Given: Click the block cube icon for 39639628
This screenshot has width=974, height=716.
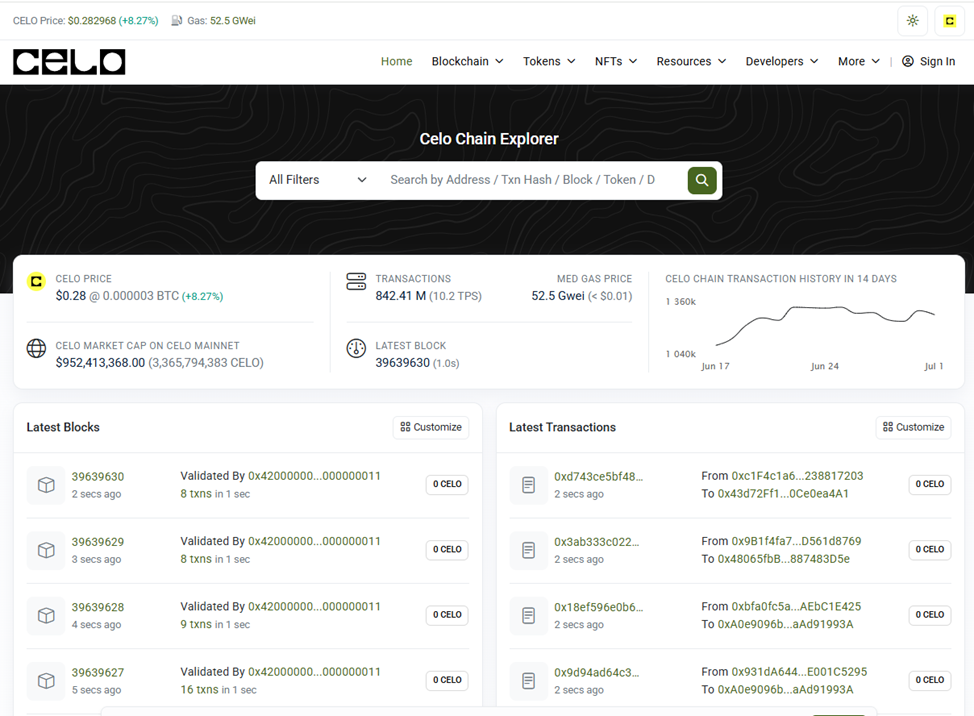Looking at the screenshot, I should (x=46, y=616).
